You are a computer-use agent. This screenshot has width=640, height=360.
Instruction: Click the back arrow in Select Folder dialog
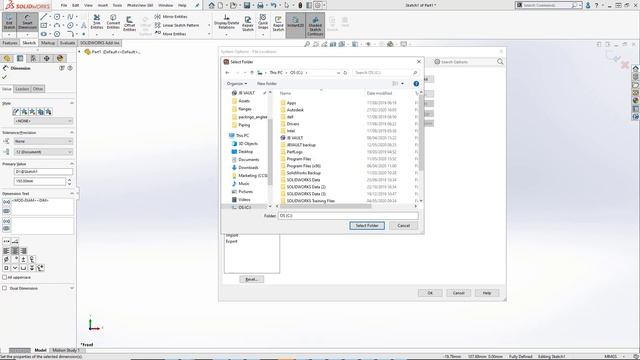coord(227,73)
